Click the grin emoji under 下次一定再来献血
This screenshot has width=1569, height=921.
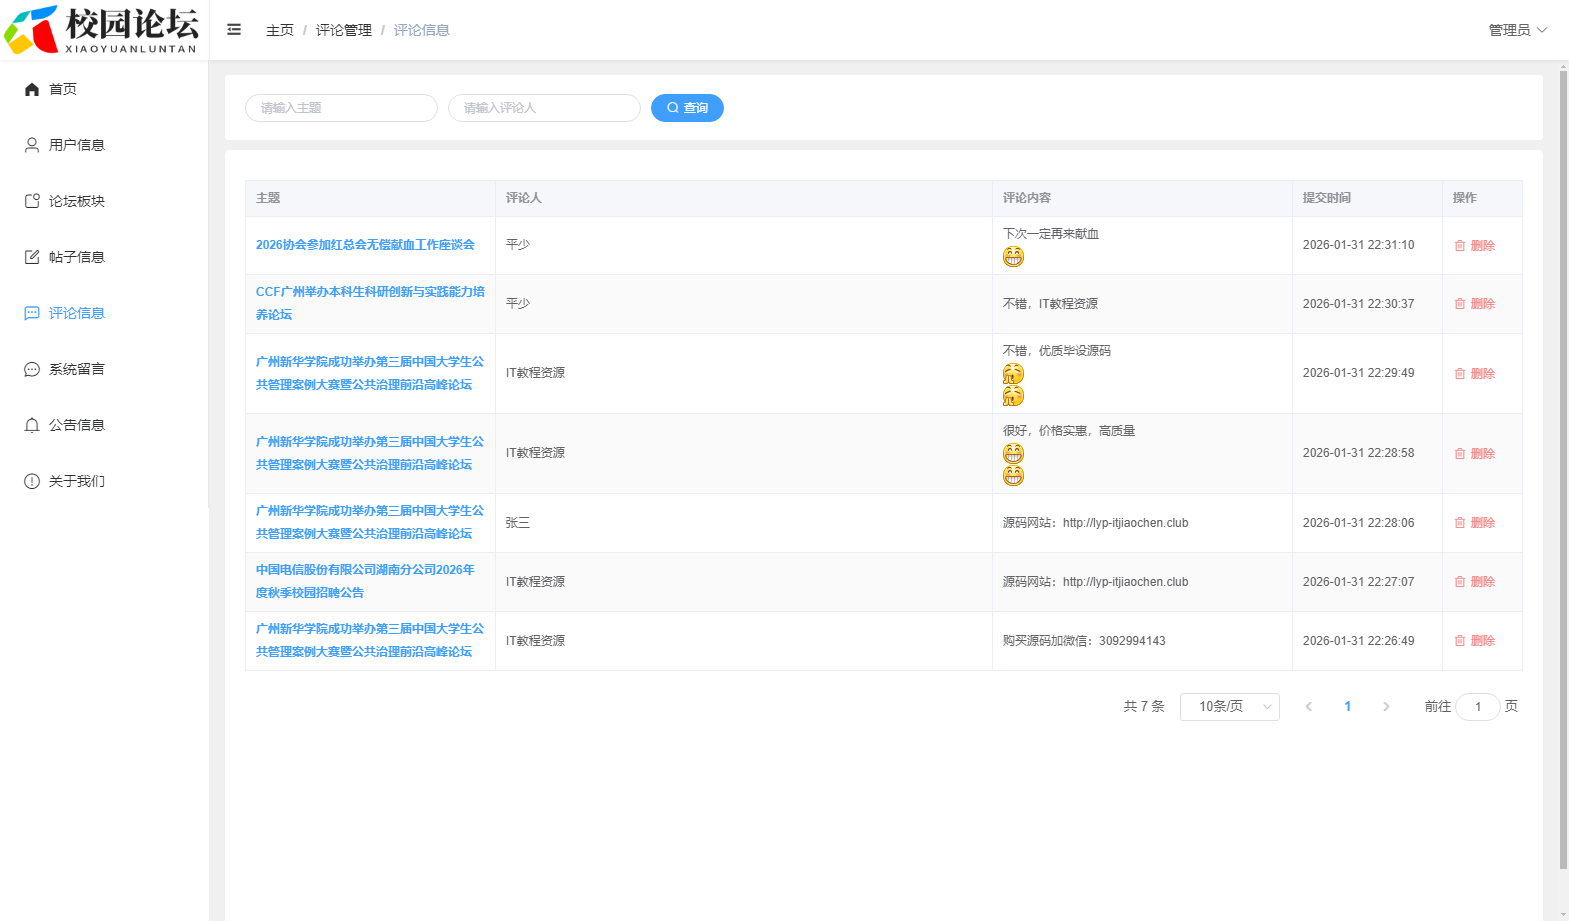pyautogui.click(x=1013, y=257)
